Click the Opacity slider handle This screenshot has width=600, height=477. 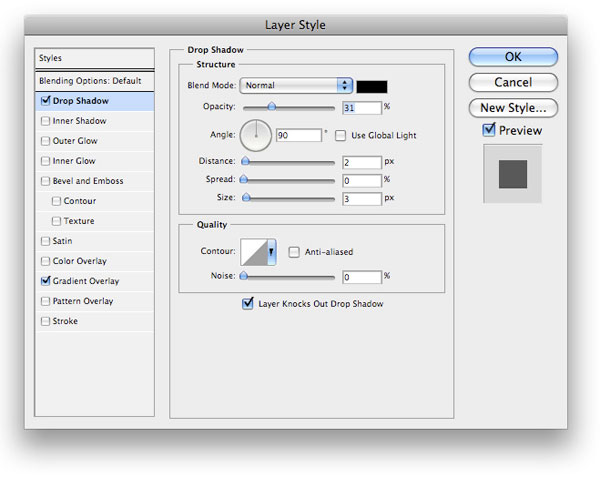(272, 106)
